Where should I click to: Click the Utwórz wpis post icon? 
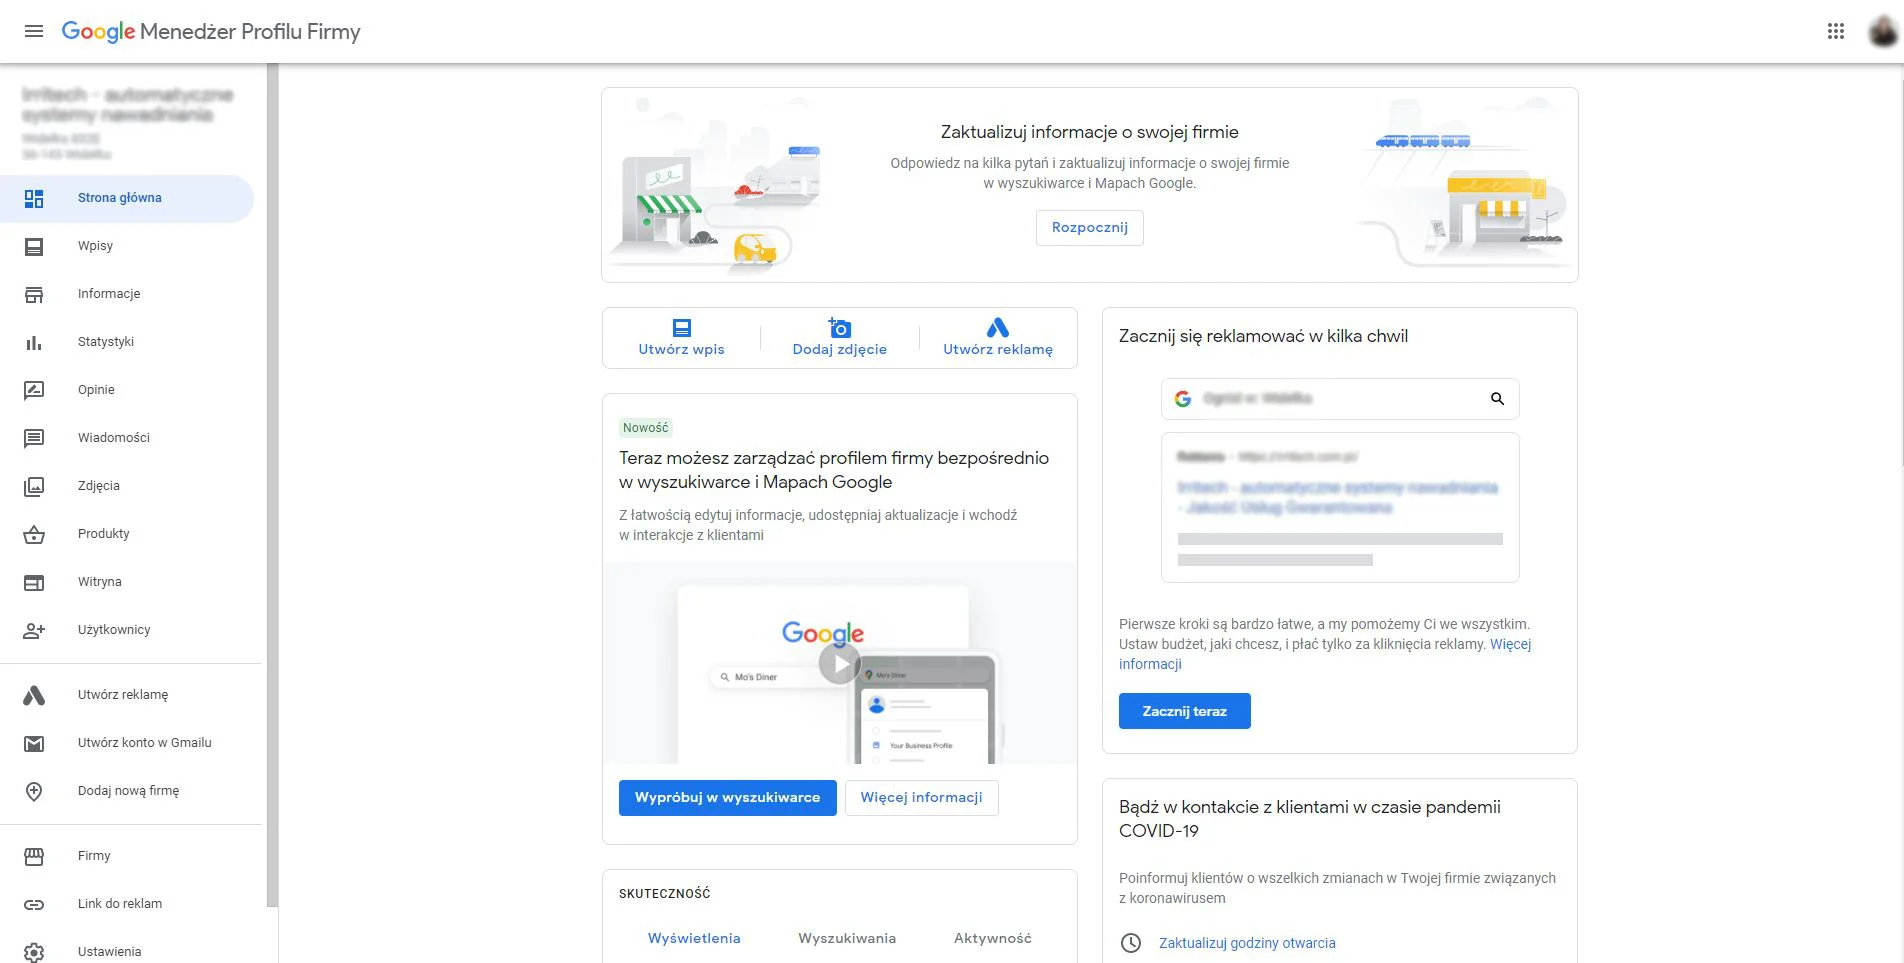point(681,328)
